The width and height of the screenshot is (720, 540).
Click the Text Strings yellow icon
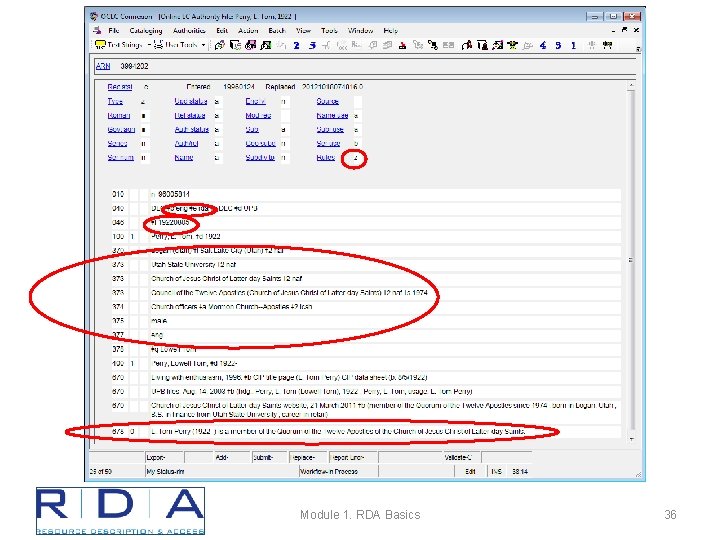[x=100, y=45]
